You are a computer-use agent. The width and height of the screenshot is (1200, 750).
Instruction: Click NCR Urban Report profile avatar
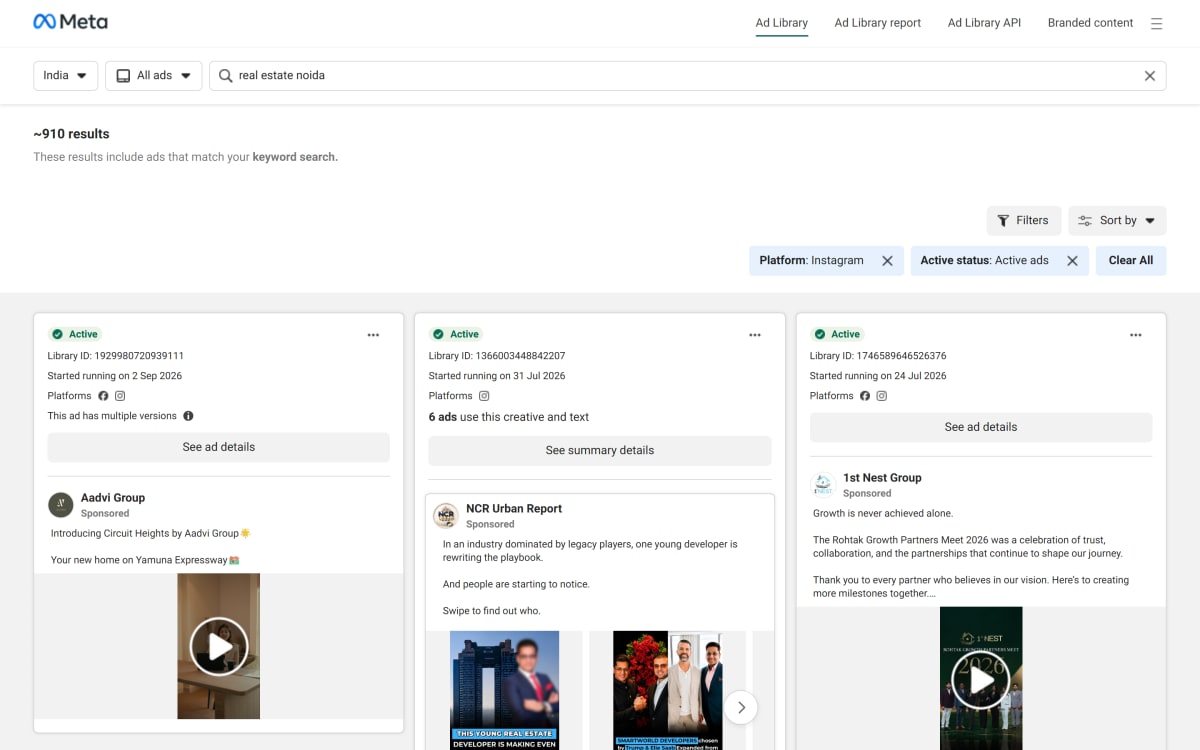pos(446,516)
